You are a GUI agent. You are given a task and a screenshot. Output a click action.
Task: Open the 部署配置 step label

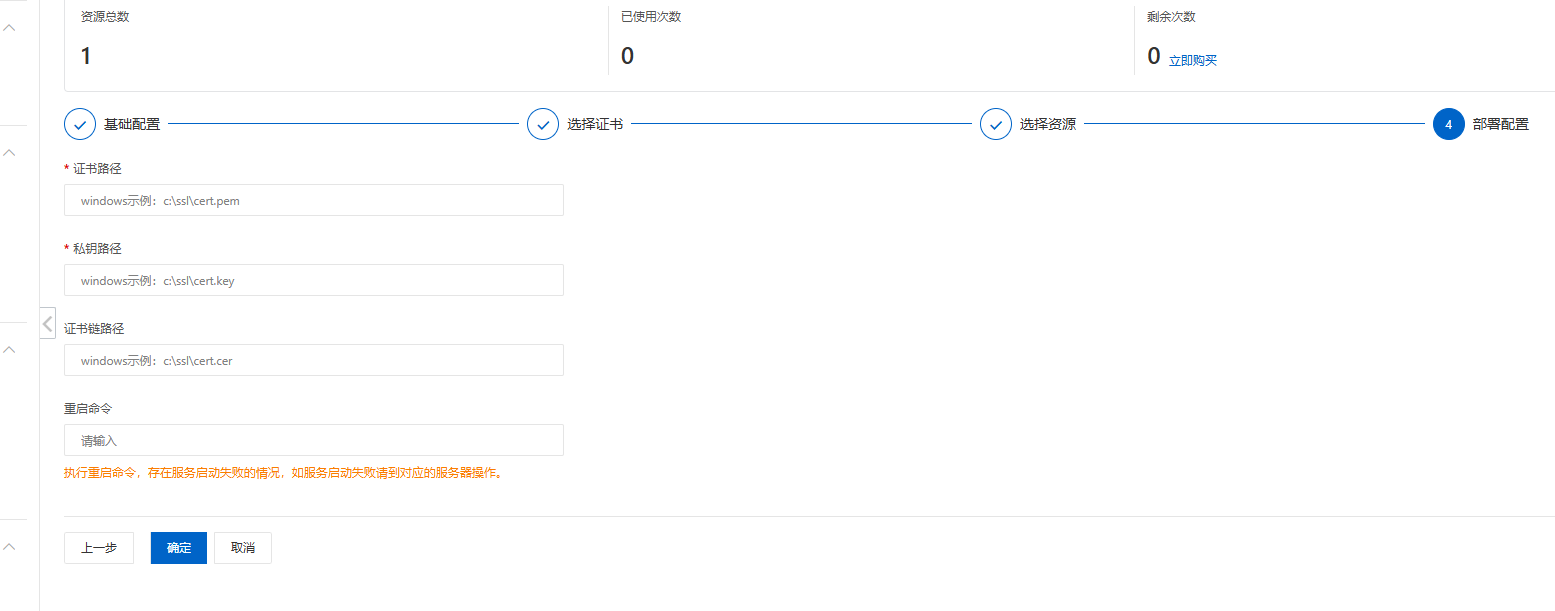tap(1500, 125)
